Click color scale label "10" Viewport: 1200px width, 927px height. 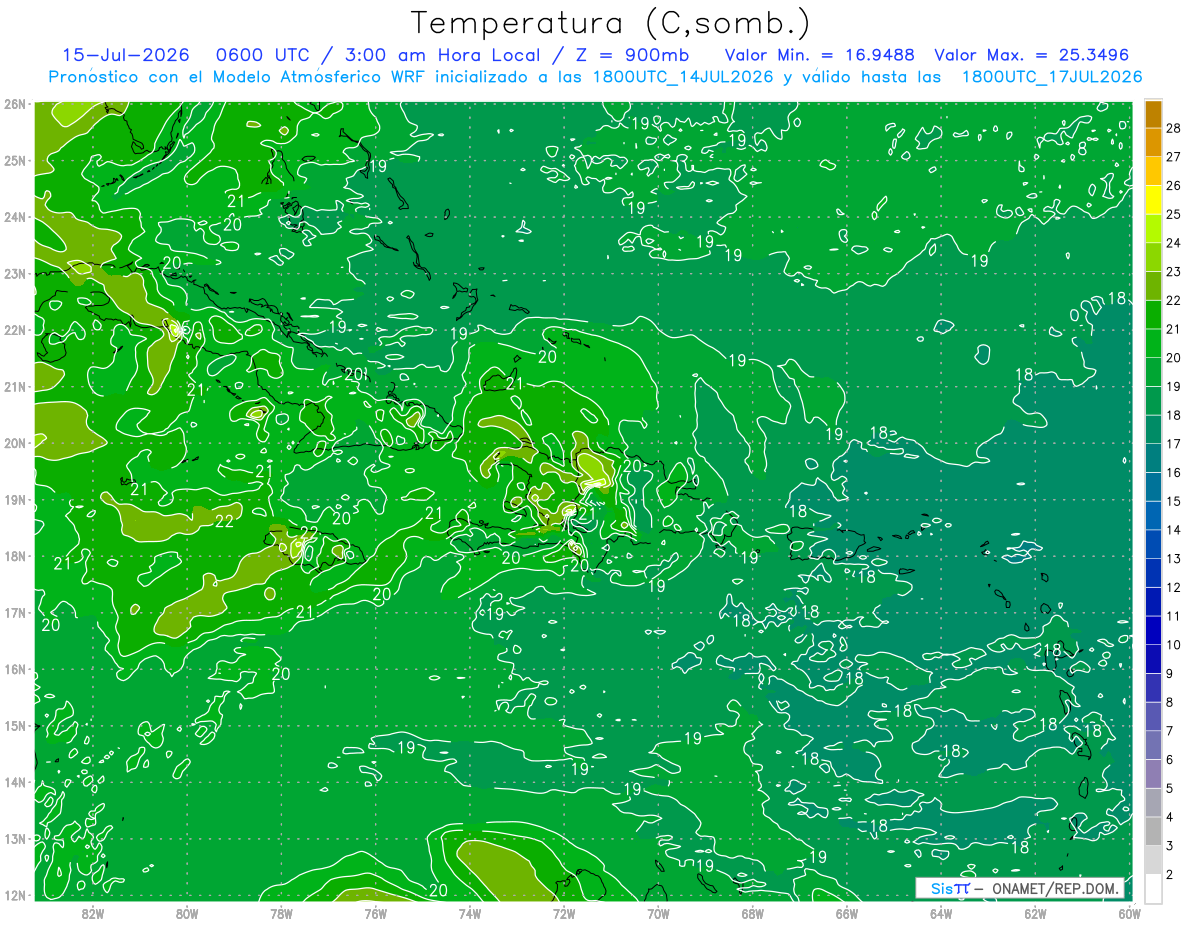click(x=1174, y=644)
